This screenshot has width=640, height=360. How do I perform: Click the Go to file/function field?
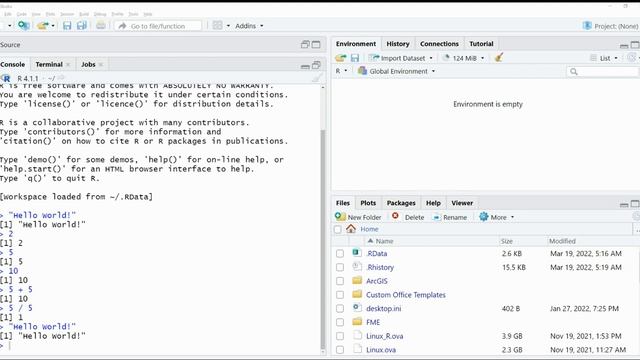(158, 26)
